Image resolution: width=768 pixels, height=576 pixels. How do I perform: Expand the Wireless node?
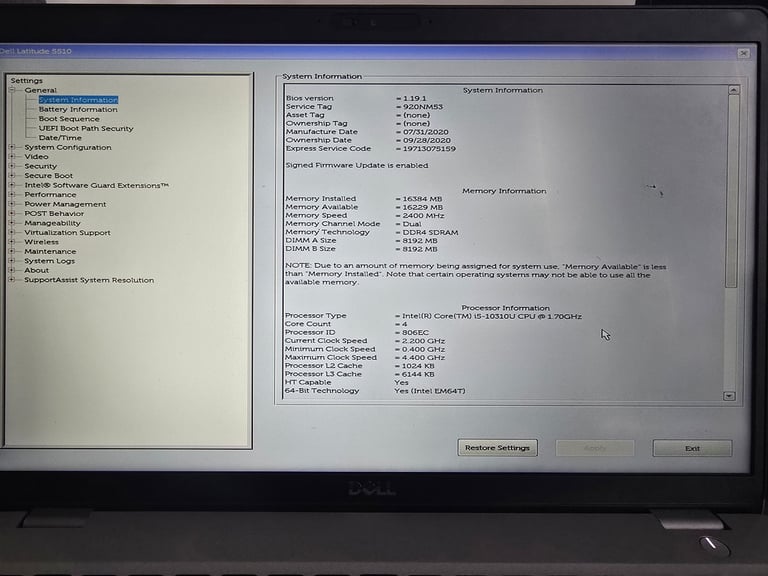point(12,242)
